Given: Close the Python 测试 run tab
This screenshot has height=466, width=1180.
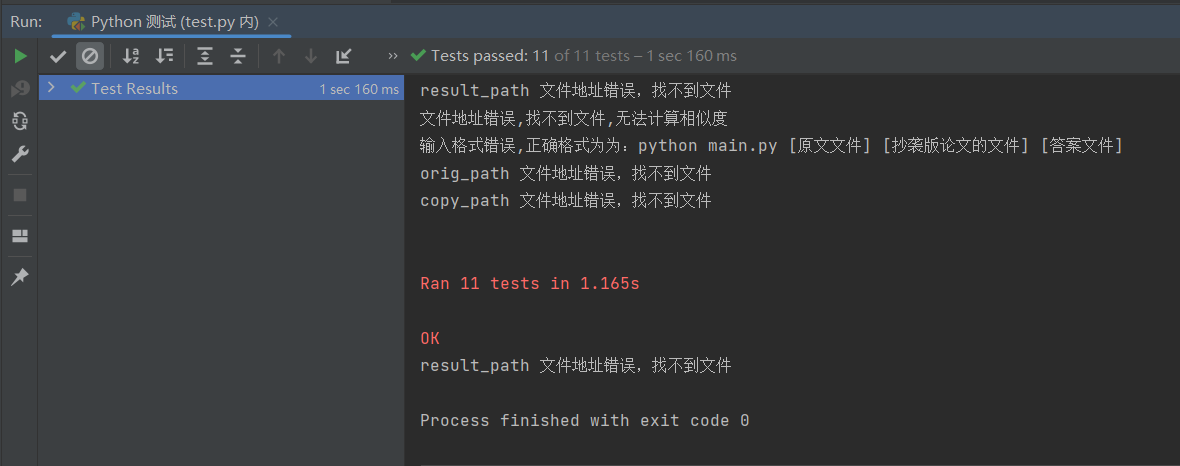Looking at the screenshot, I should coord(274,21).
